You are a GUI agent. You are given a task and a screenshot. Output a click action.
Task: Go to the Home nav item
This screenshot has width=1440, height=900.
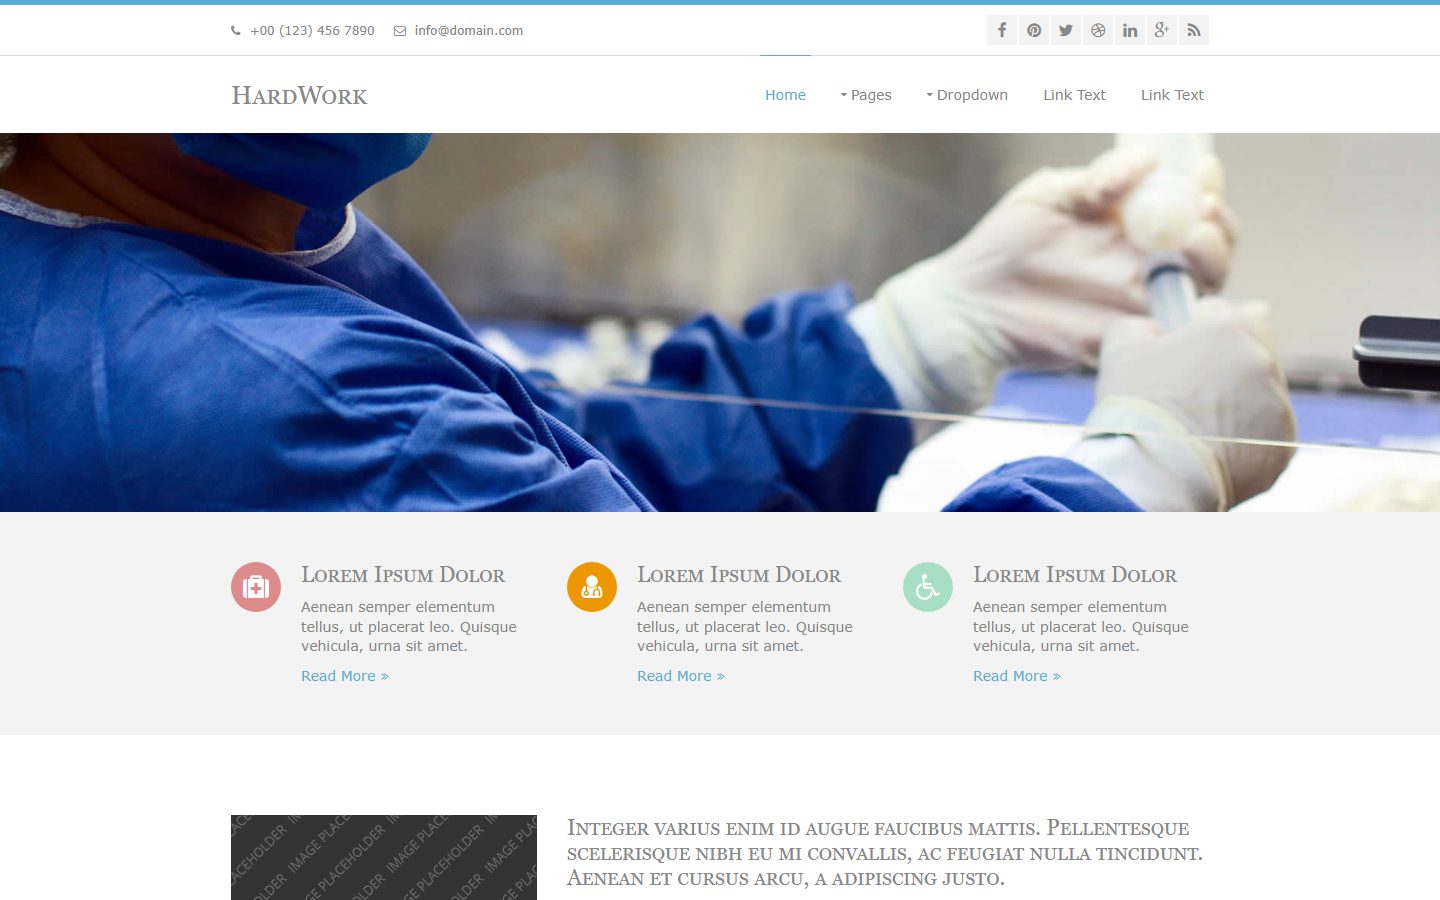pyautogui.click(x=785, y=95)
